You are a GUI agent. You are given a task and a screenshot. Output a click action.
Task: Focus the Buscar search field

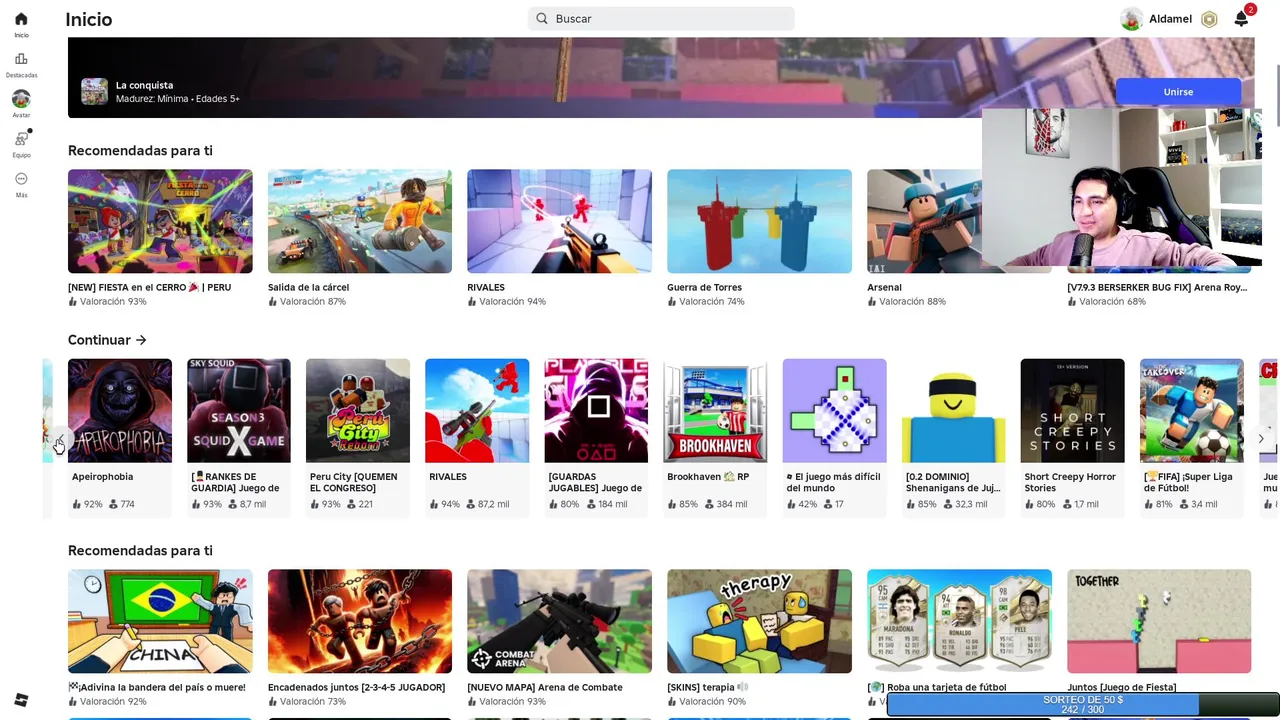[x=661, y=18]
